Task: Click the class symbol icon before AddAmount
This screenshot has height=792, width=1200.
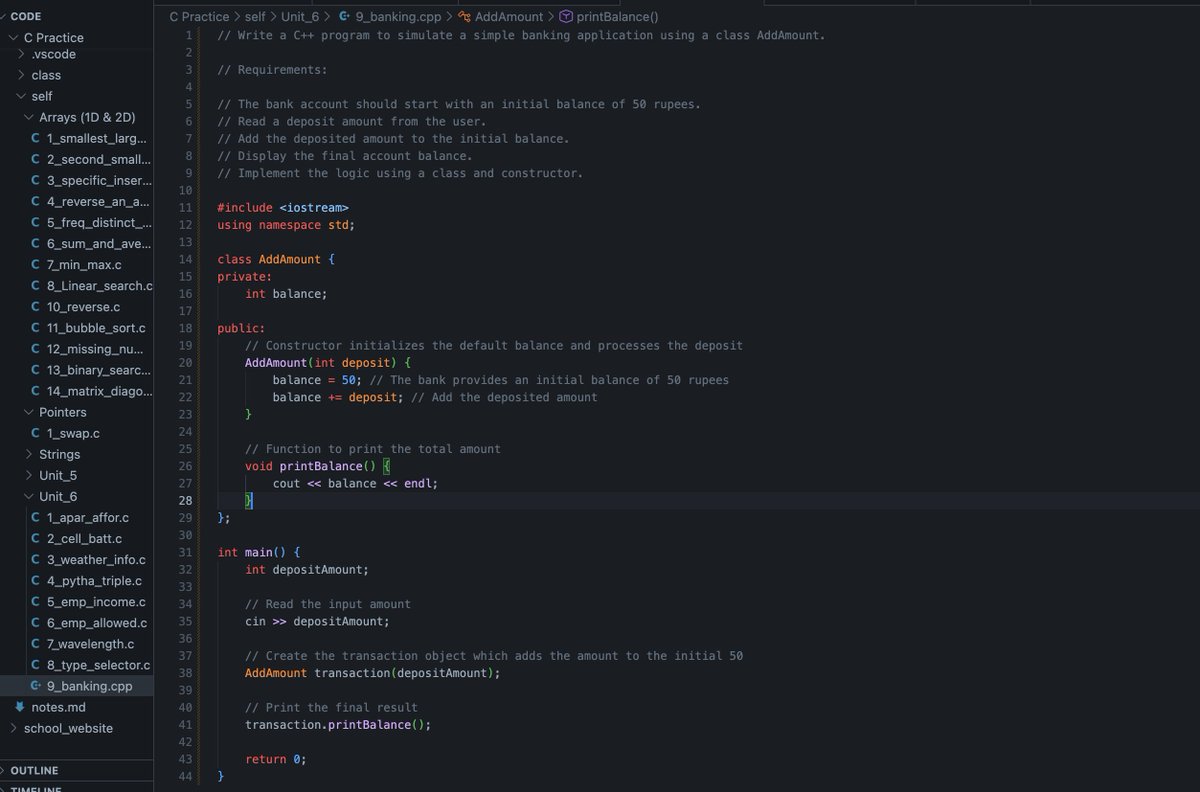Action: tap(464, 16)
